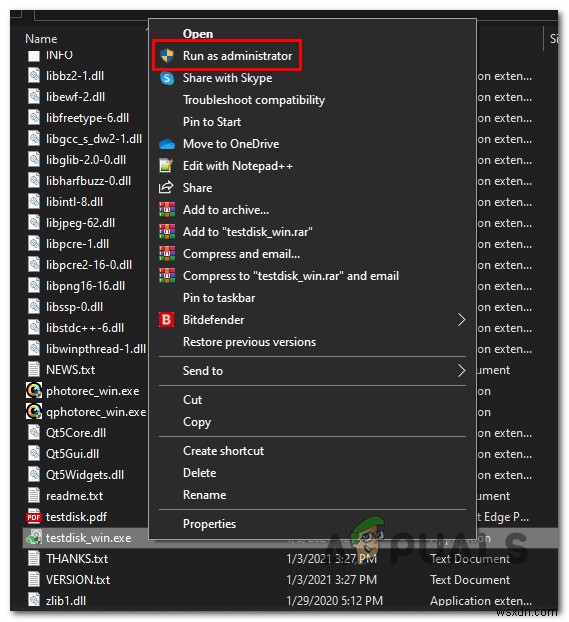Click the Run as administrator shield icon

[x=167, y=56]
